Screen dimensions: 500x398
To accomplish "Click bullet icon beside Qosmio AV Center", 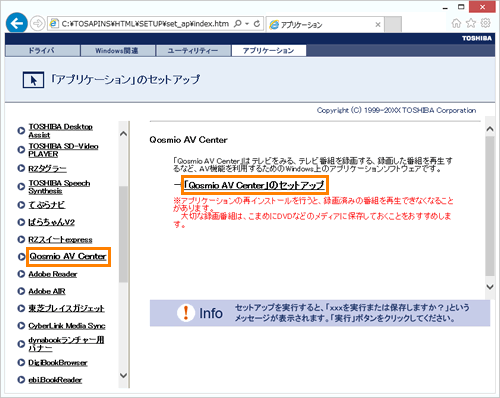I will [21, 257].
